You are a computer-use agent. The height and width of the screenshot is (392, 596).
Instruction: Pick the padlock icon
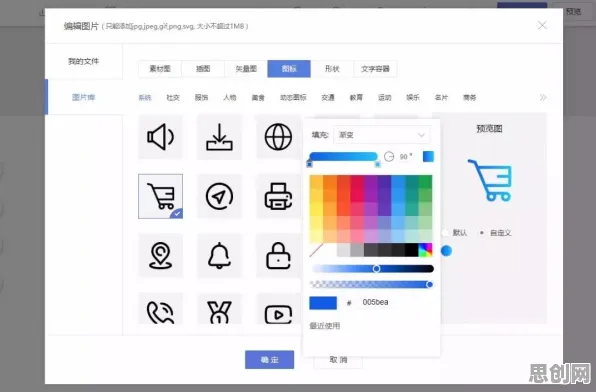click(x=278, y=256)
